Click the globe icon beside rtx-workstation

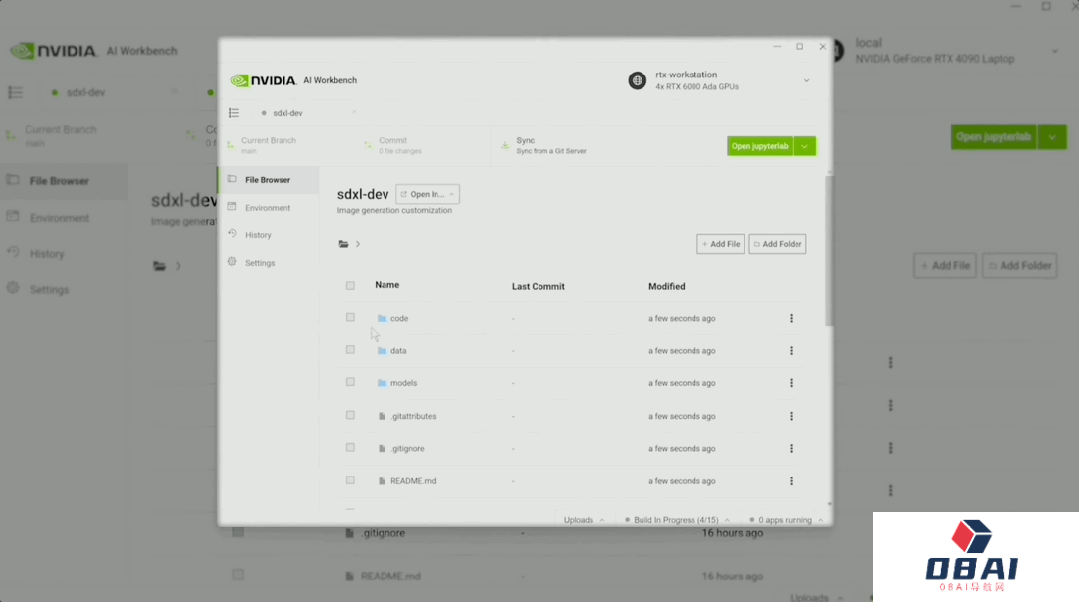coord(637,81)
